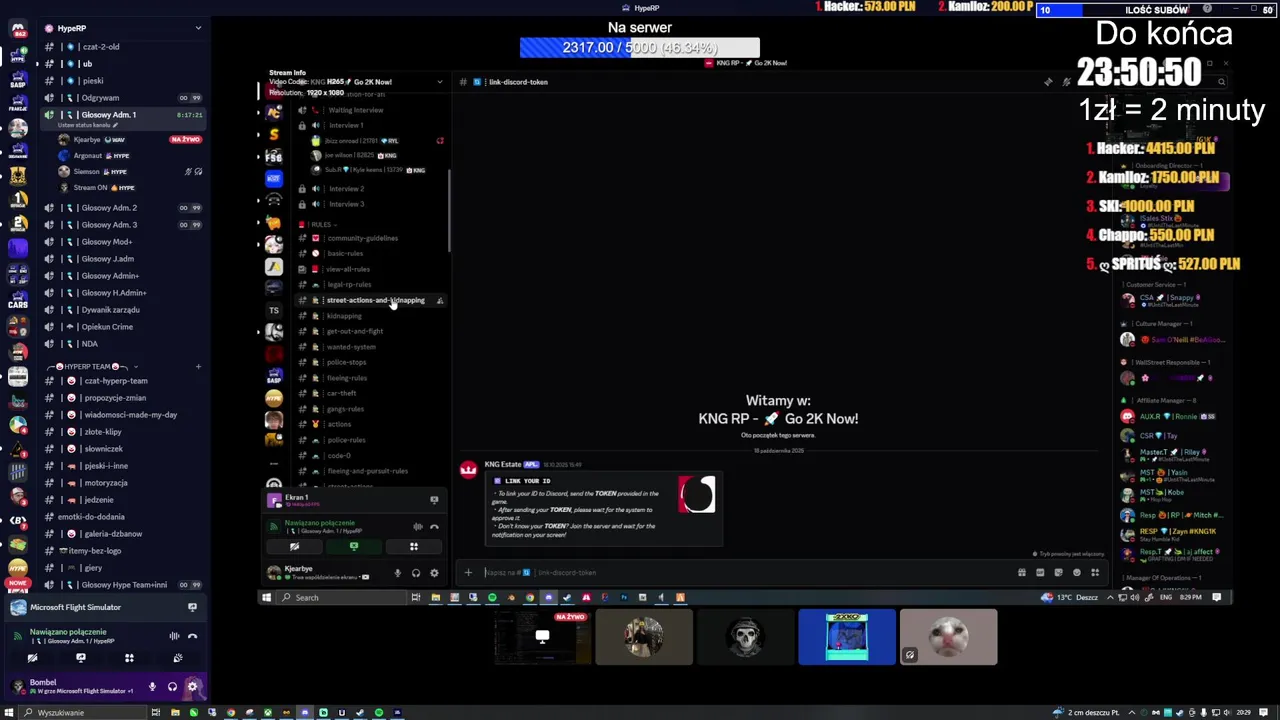The height and width of the screenshot is (720, 1280).
Task: Toggle headphones deafen for Bombel
Action: pyautogui.click(x=172, y=687)
